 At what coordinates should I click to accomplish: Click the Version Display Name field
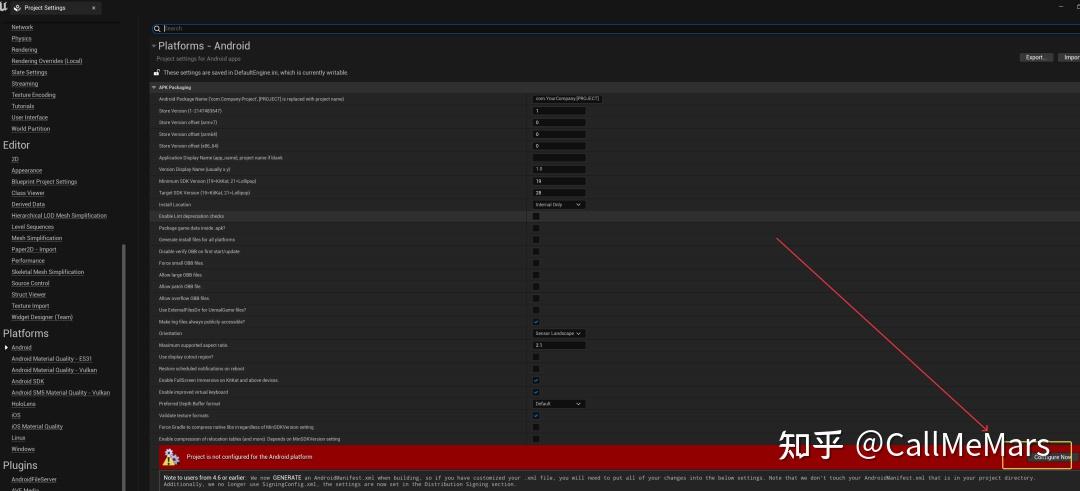[559, 169]
